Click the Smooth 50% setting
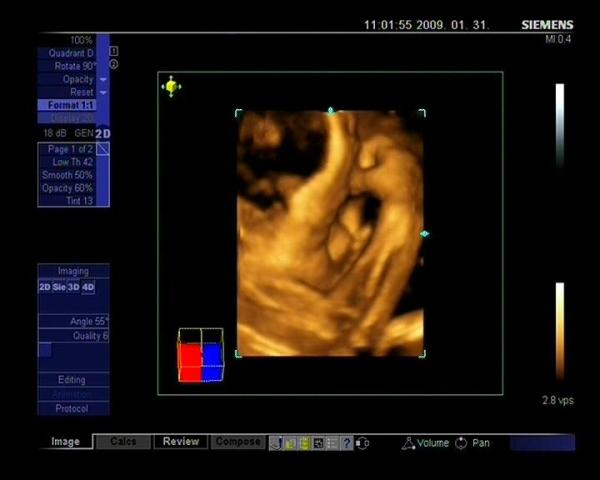 tap(68, 175)
